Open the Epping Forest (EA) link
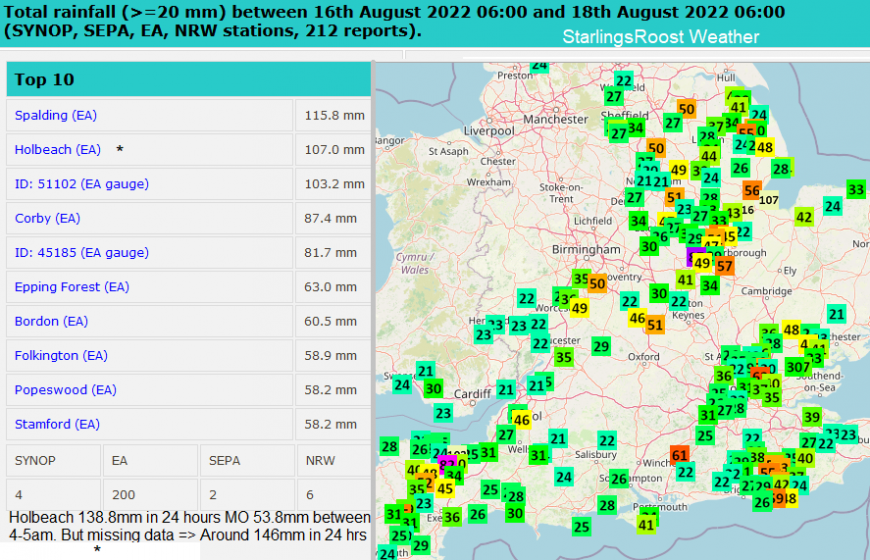Image resolution: width=870 pixels, height=560 pixels. point(72,287)
